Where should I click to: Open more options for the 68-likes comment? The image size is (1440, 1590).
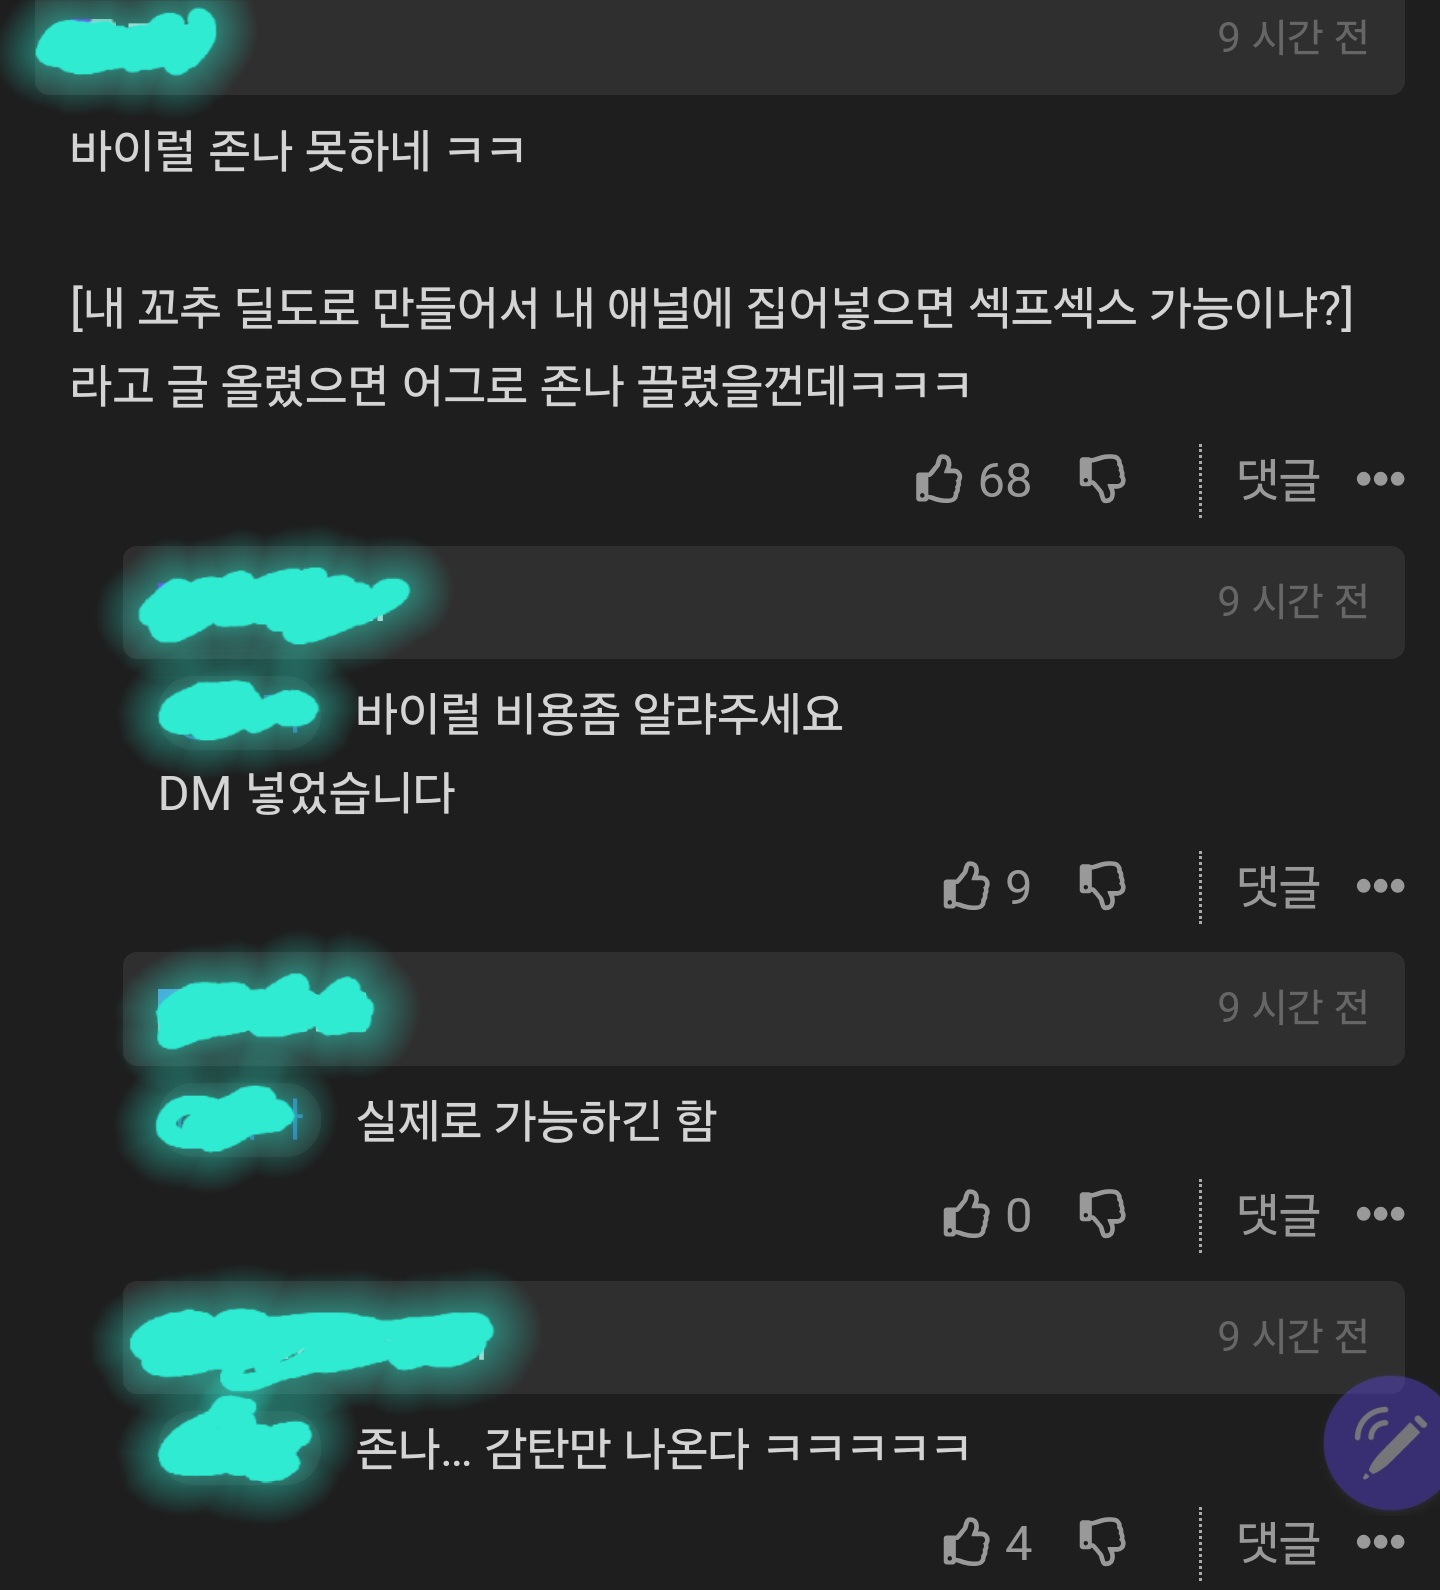pos(1380,480)
